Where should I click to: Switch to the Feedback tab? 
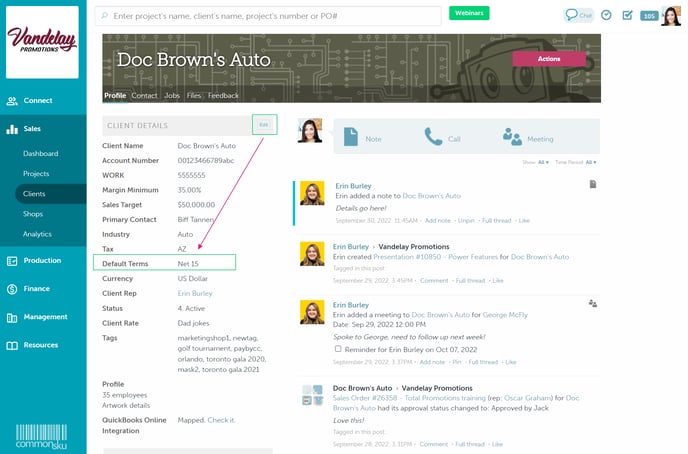click(223, 96)
